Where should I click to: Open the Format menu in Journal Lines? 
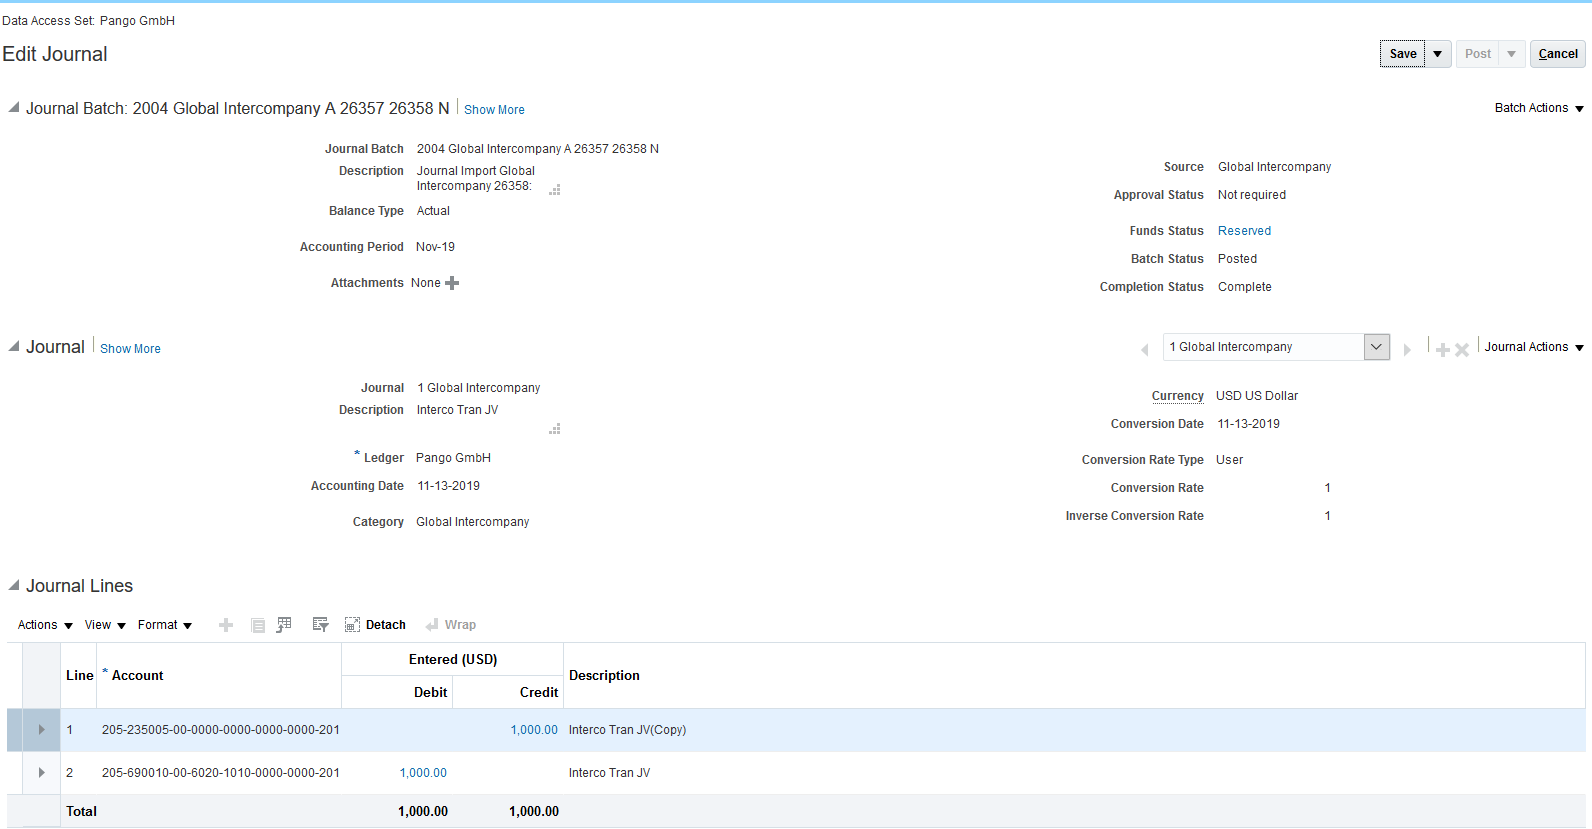coord(164,625)
